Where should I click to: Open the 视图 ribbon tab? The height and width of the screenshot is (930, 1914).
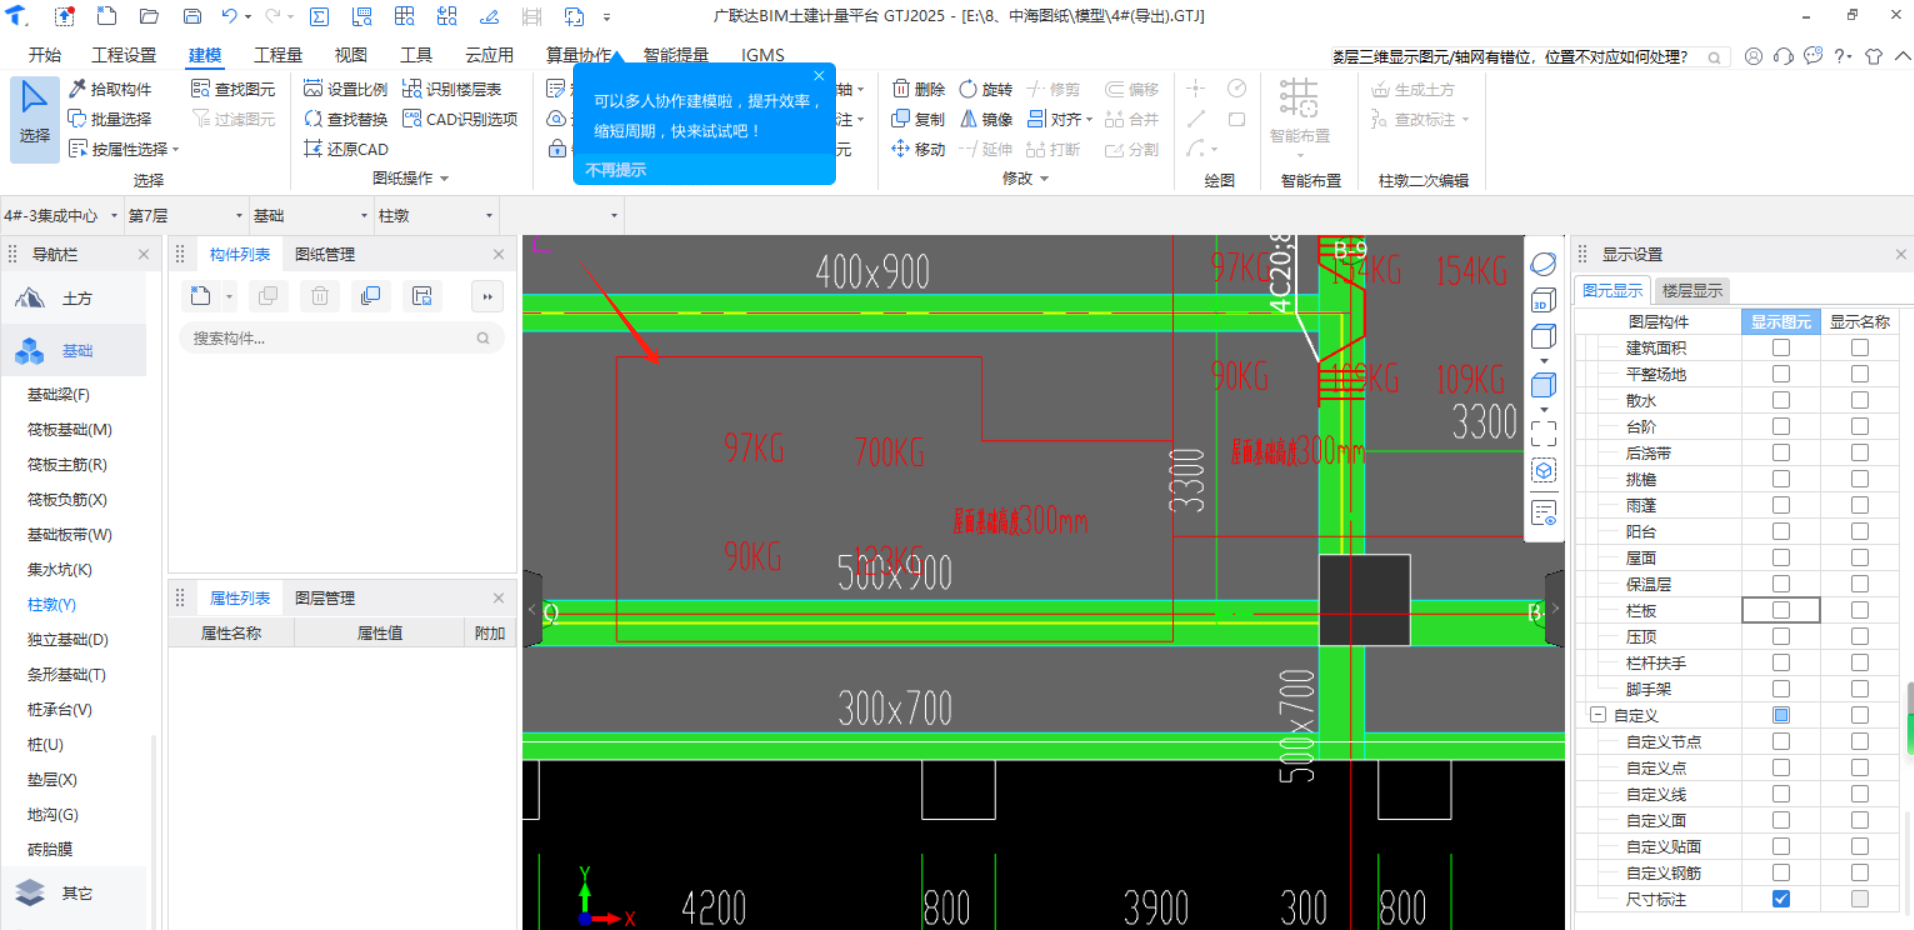(x=351, y=55)
